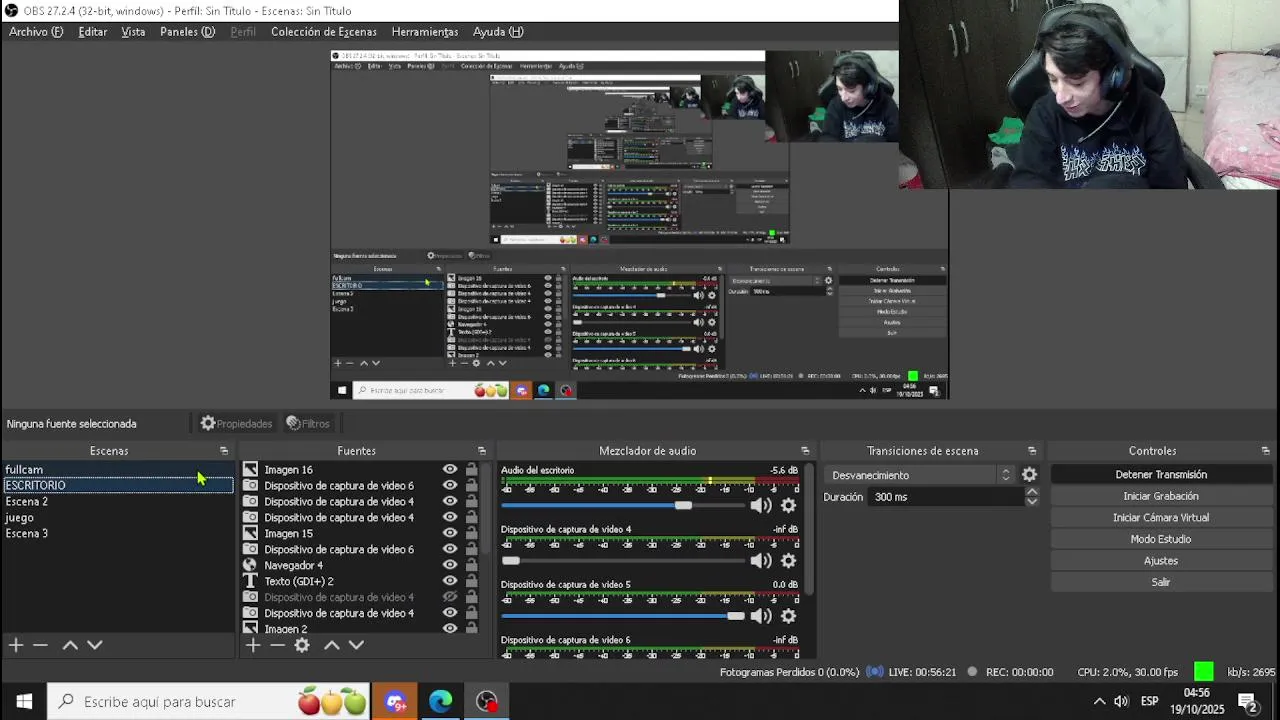The height and width of the screenshot is (720, 1280).
Task: Open the Herramientas menu
Action: click(x=425, y=32)
